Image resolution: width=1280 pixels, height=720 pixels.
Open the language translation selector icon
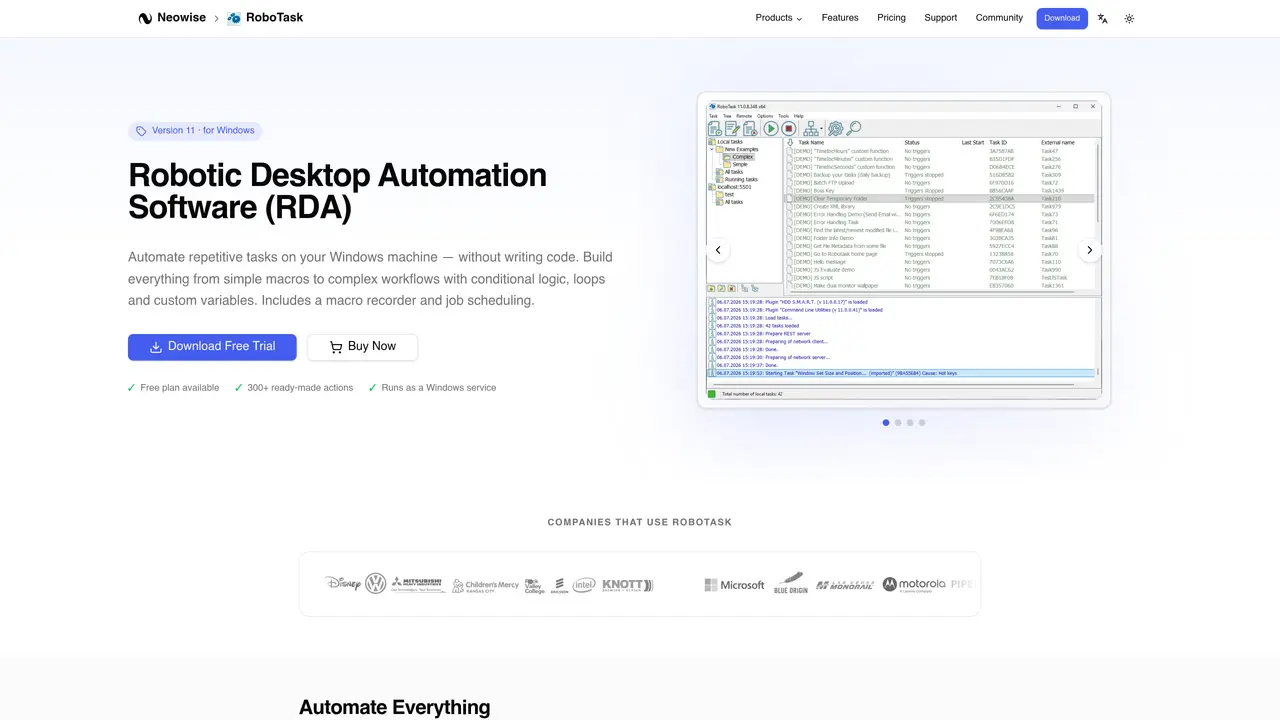click(x=1102, y=18)
